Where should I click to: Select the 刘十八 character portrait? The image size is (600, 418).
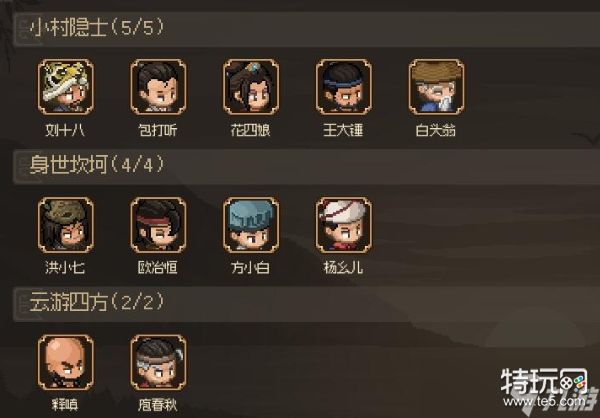click(65, 87)
